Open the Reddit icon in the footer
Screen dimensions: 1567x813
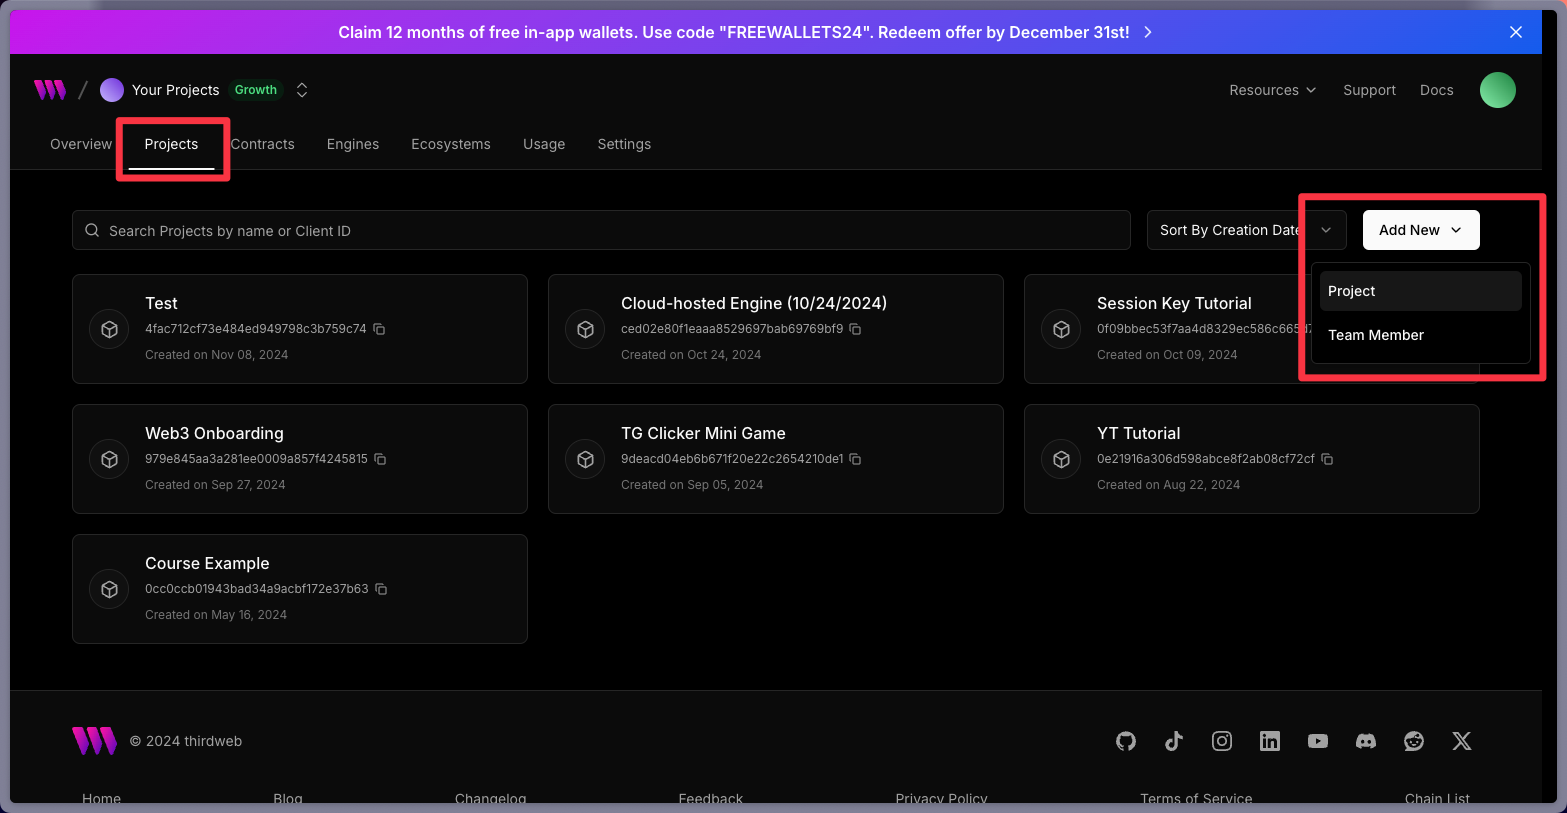(1414, 741)
